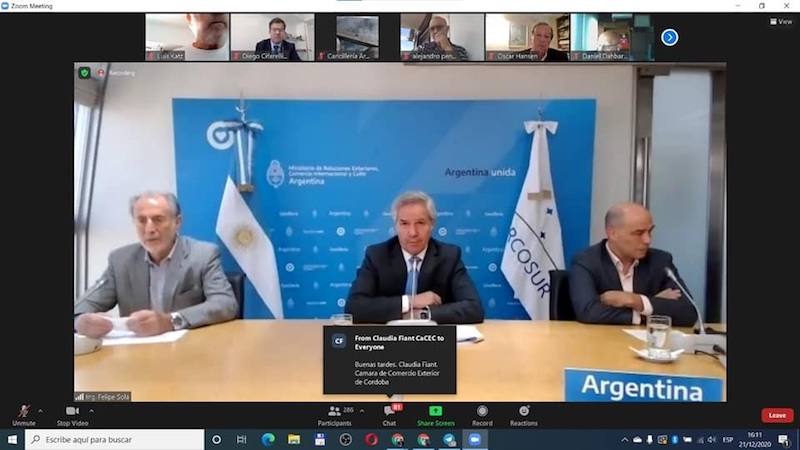Select Diego Cifarelli's video thumbnail
Image resolution: width=800 pixels, height=450 pixels.
pyautogui.click(x=272, y=37)
